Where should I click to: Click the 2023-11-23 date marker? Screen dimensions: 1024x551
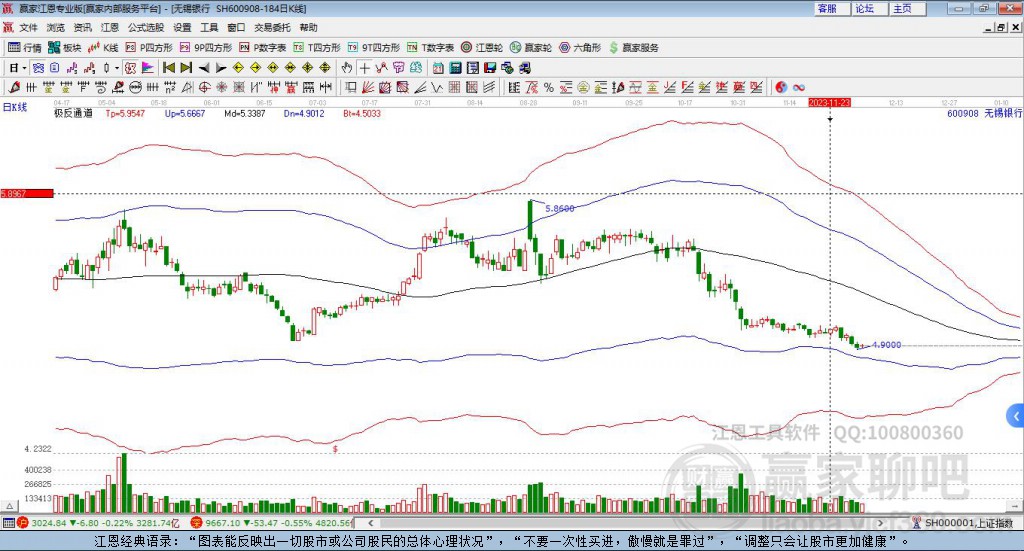[829, 103]
